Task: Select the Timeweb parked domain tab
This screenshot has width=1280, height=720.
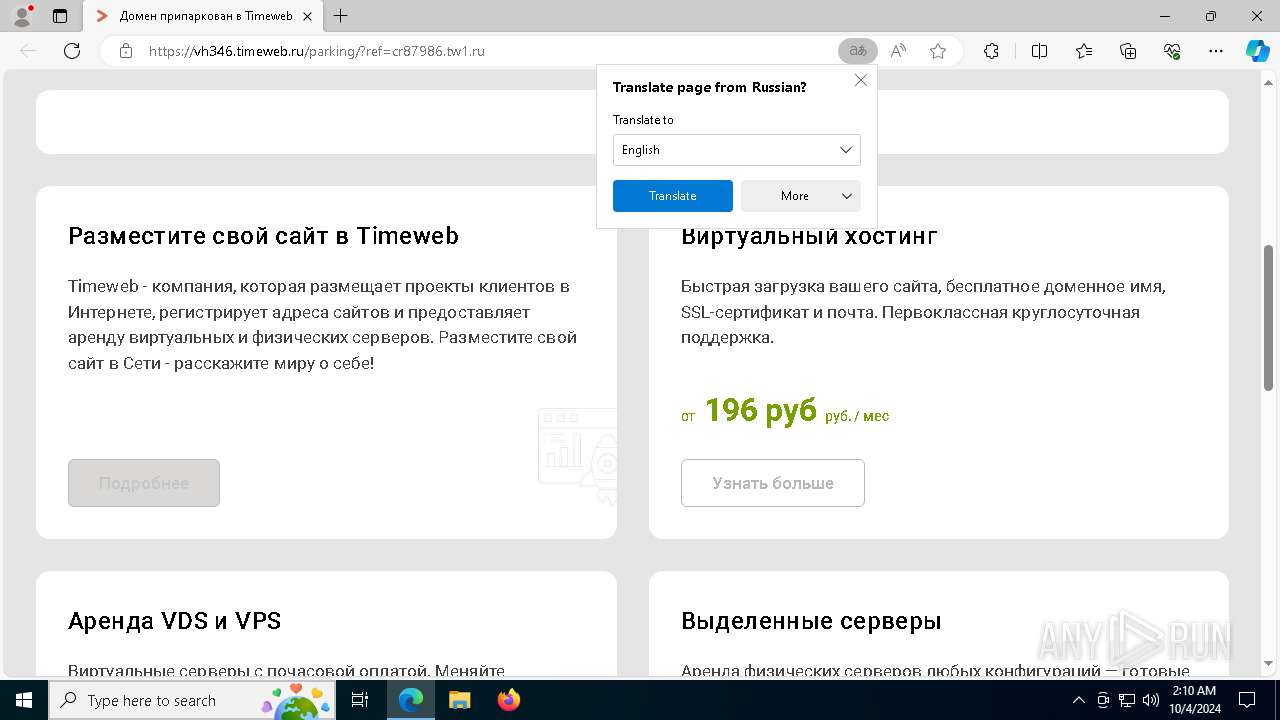Action: tap(205, 16)
